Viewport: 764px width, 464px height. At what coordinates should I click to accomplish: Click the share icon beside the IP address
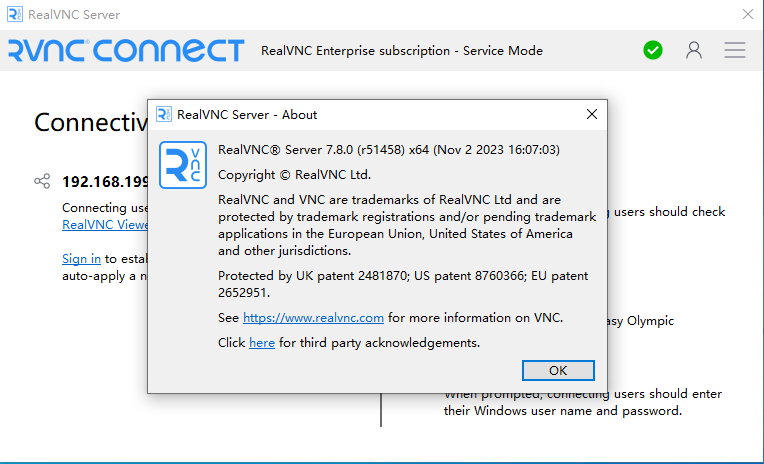[x=42, y=181]
